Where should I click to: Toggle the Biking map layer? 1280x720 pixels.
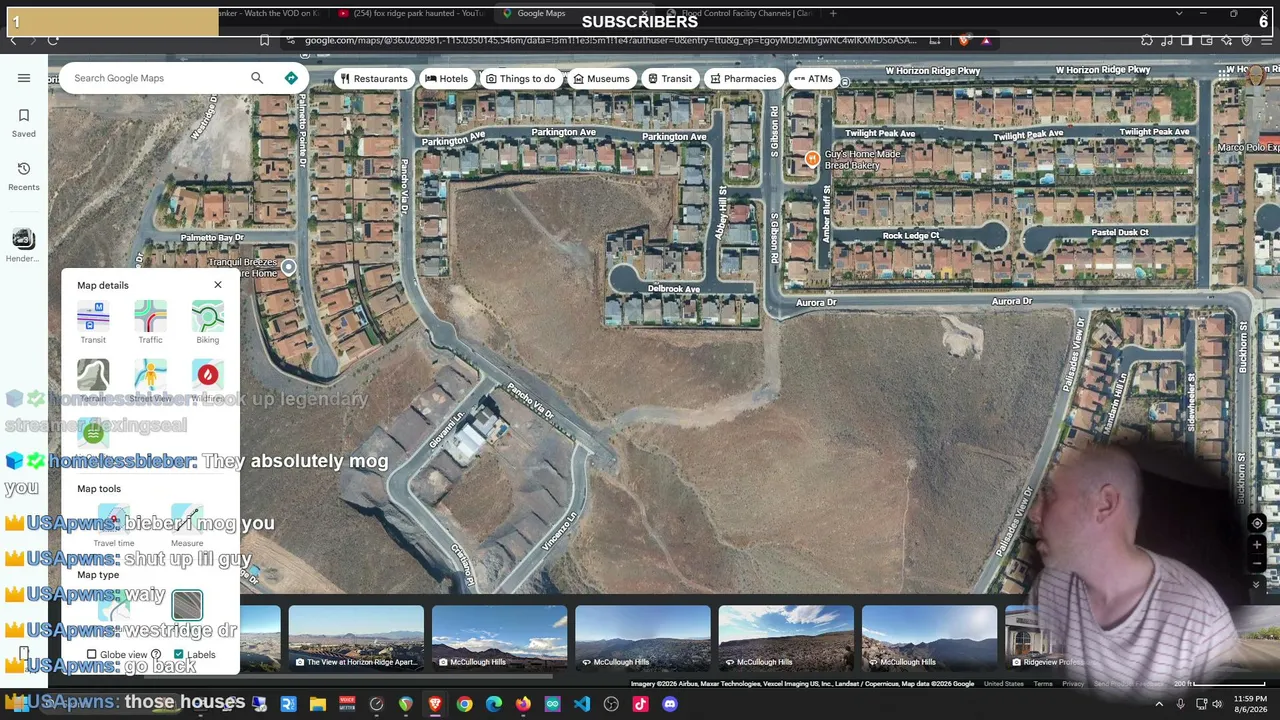tap(208, 323)
